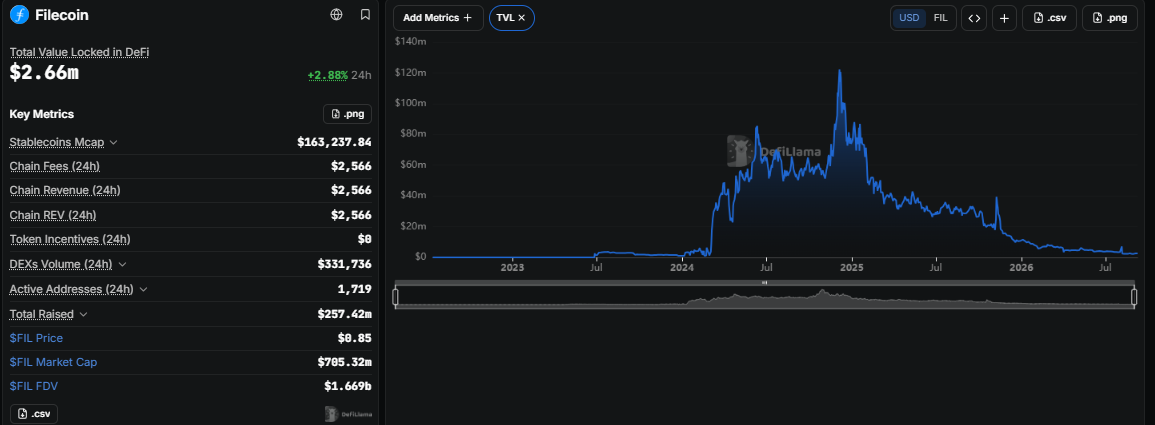The height and width of the screenshot is (425, 1155).
Task: Click Chain Fees (24h) label
Action: pyautogui.click(x=55, y=166)
